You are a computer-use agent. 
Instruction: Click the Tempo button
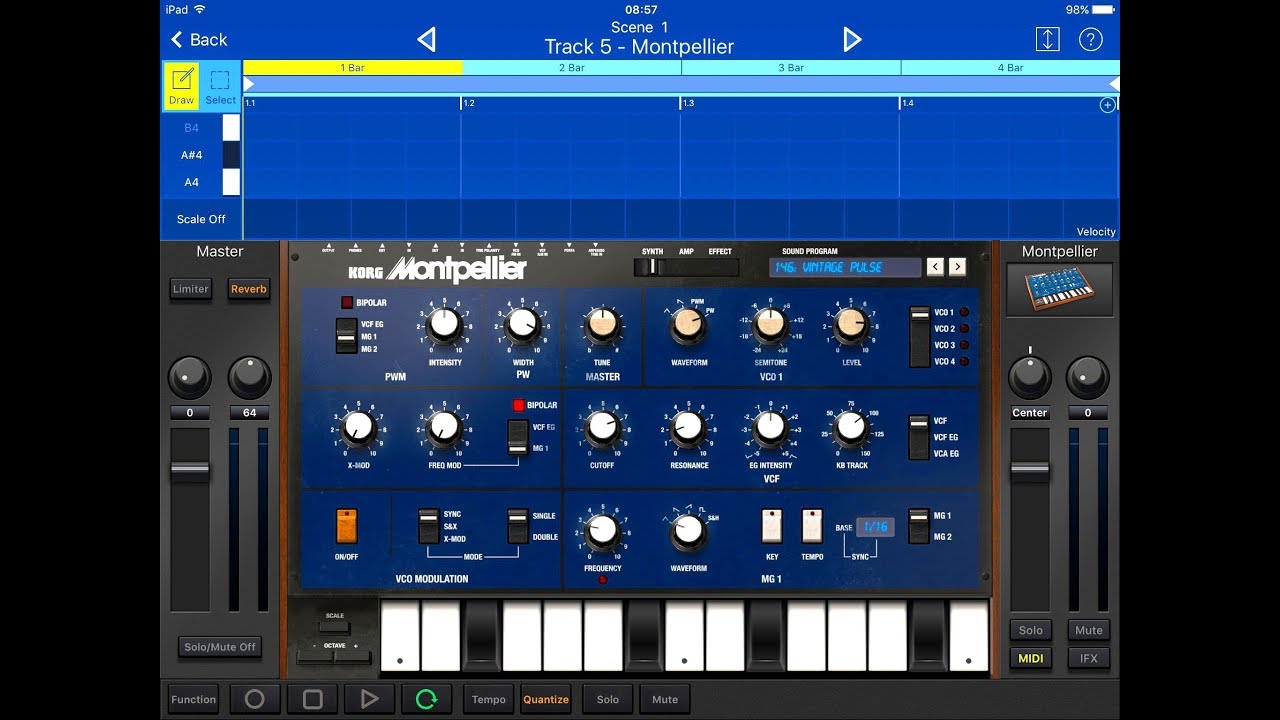[x=489, y=699]
